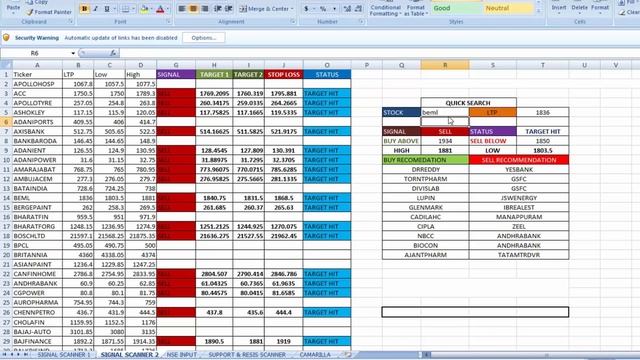Expand the Font Color dropdown arrow
The image size is (640, 360).
coord(167,9)
